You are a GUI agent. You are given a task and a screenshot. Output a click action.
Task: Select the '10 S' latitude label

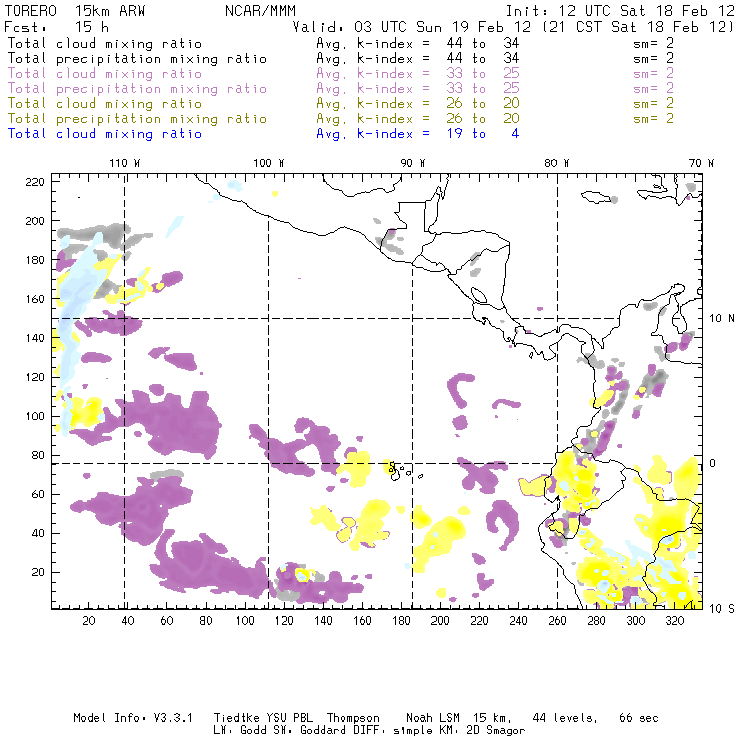[722, 609]
